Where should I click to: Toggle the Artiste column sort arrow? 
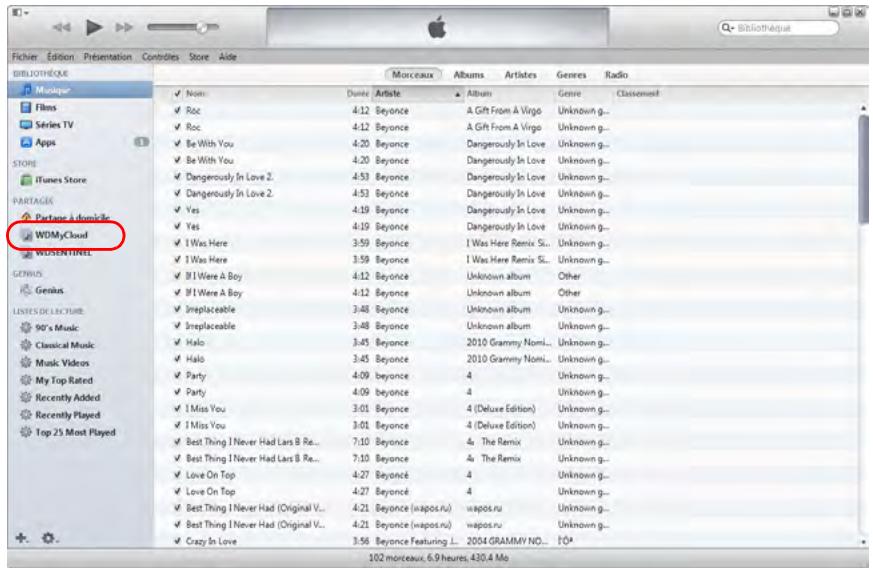coord(458,95)
